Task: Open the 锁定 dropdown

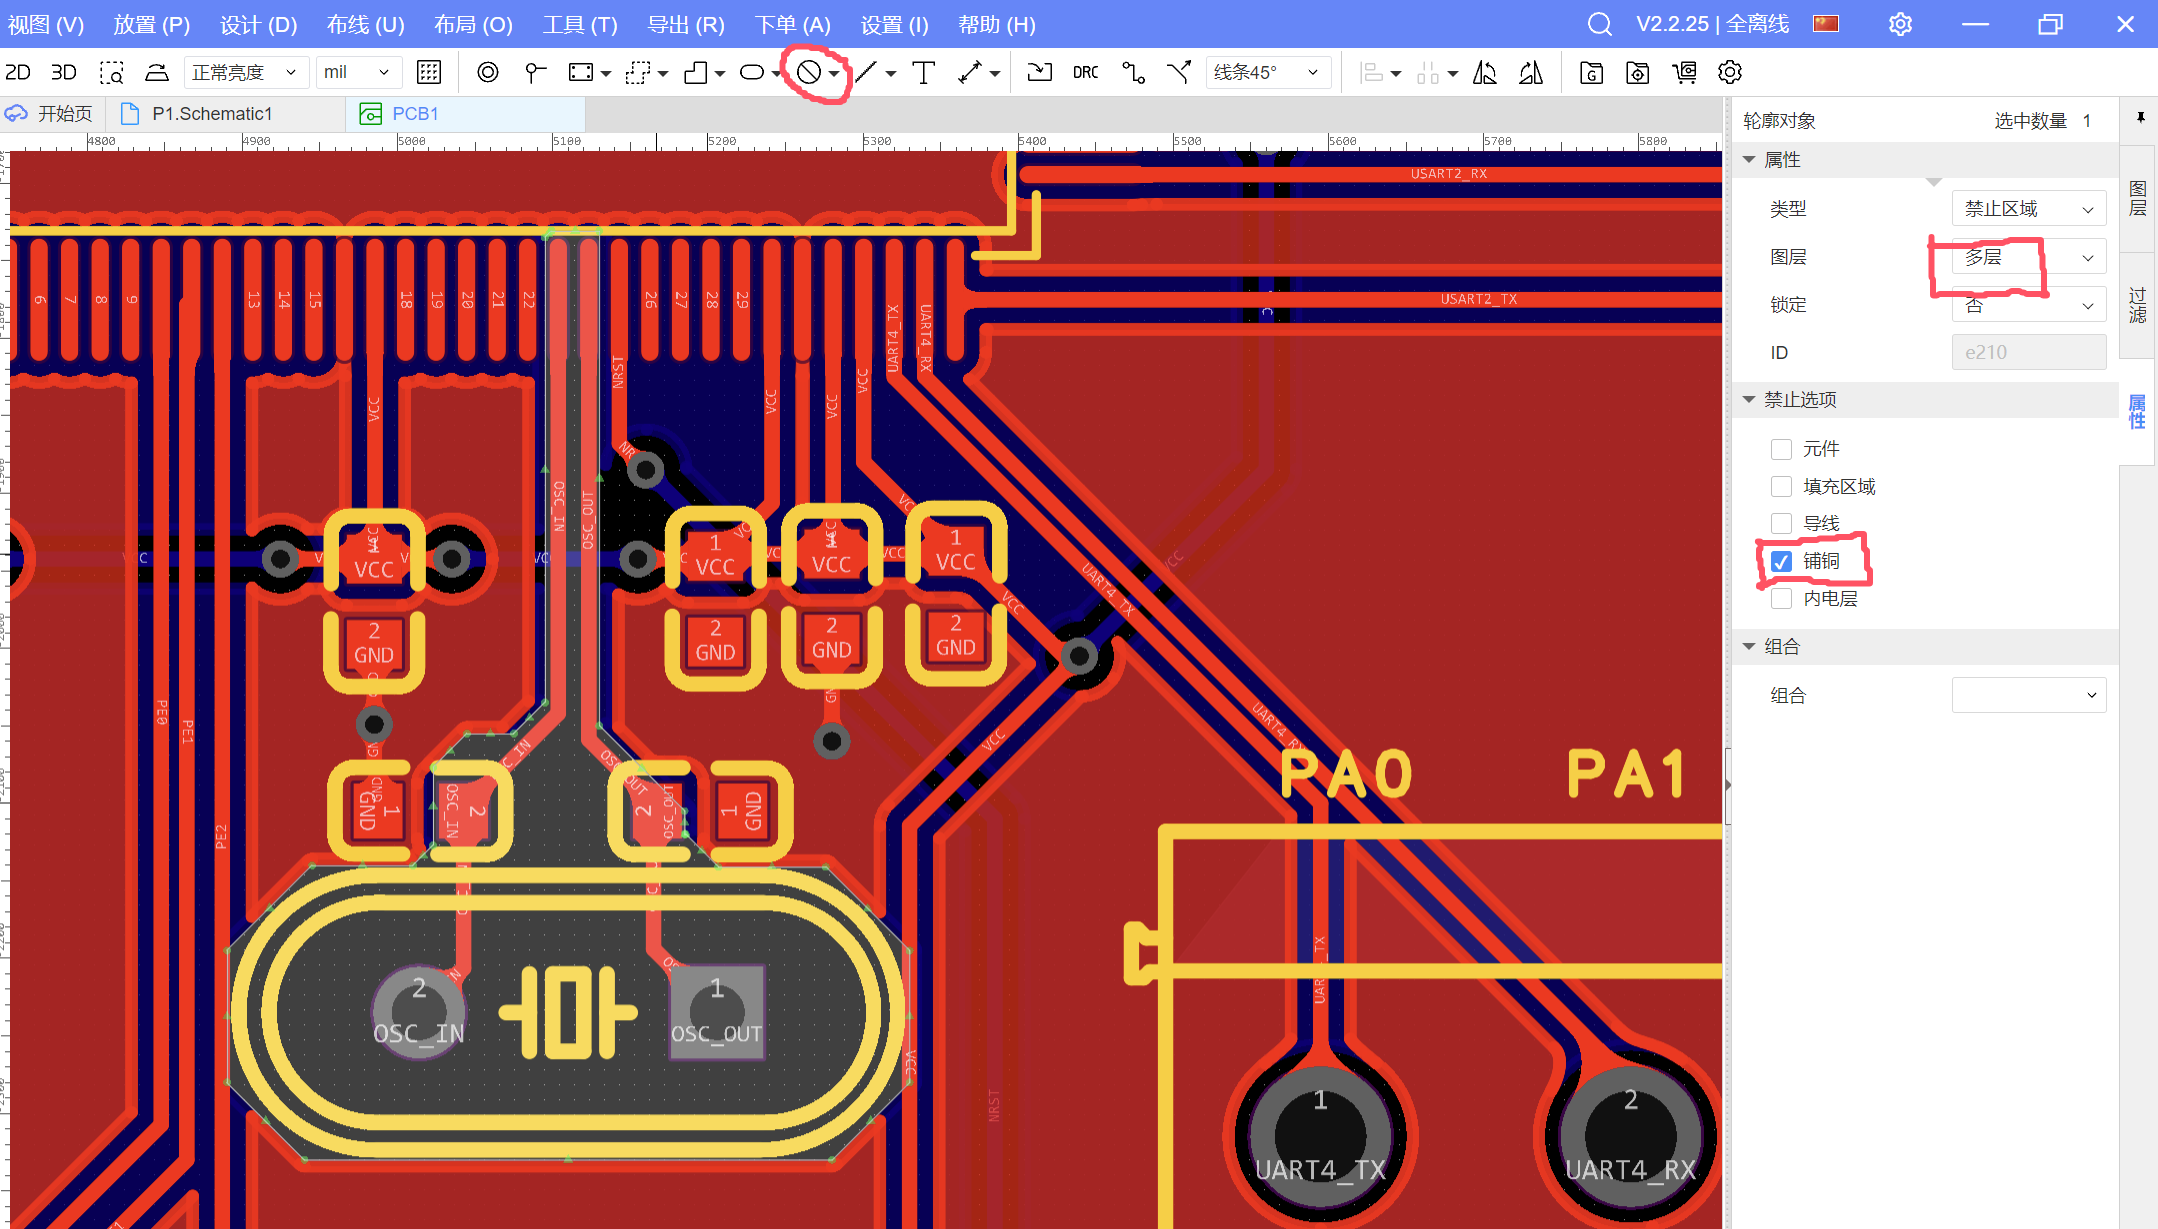Action: pos(2029,304)
